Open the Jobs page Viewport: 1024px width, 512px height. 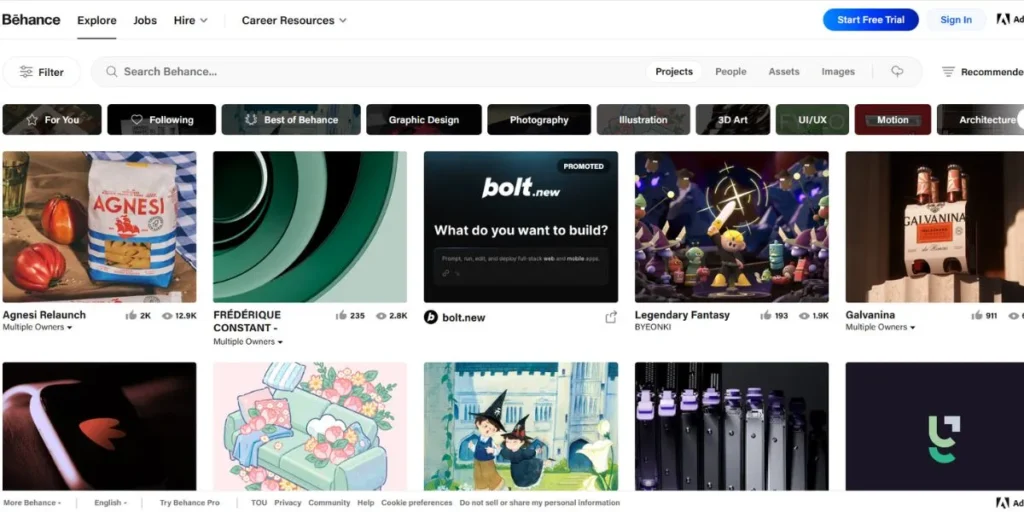pos(145,20)
